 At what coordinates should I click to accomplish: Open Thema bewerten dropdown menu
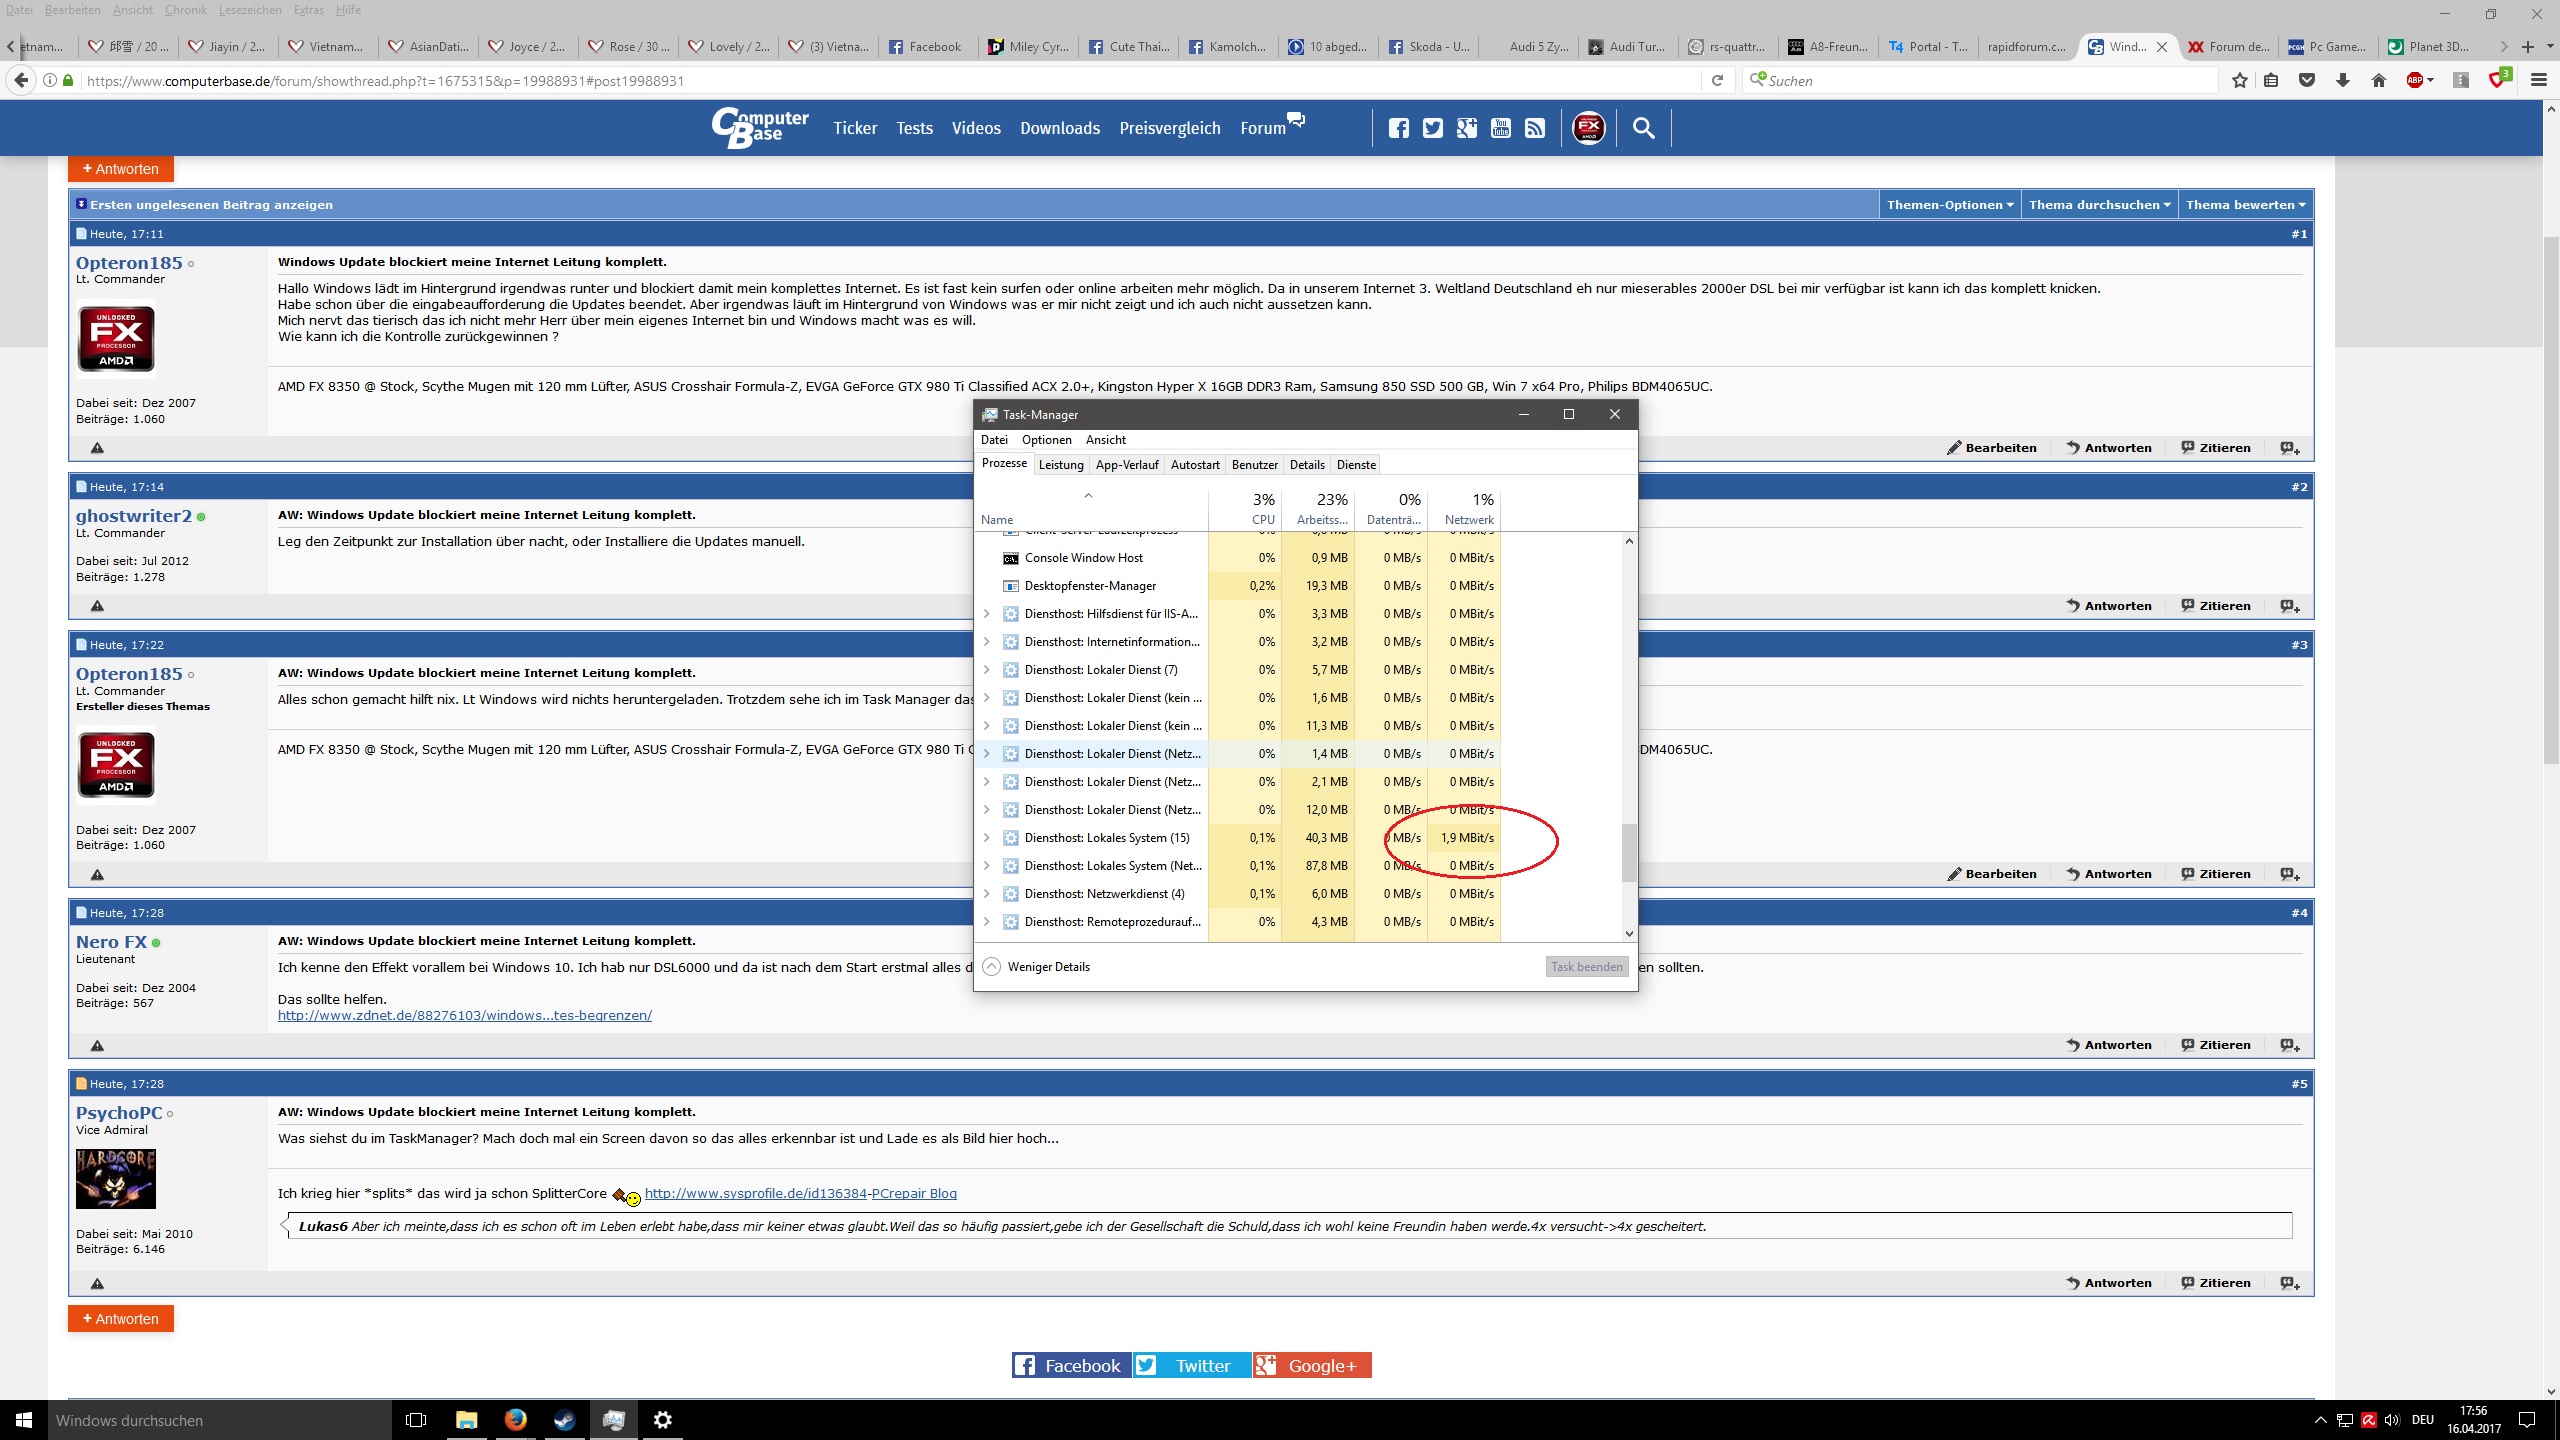click(x=2245, y=205)
